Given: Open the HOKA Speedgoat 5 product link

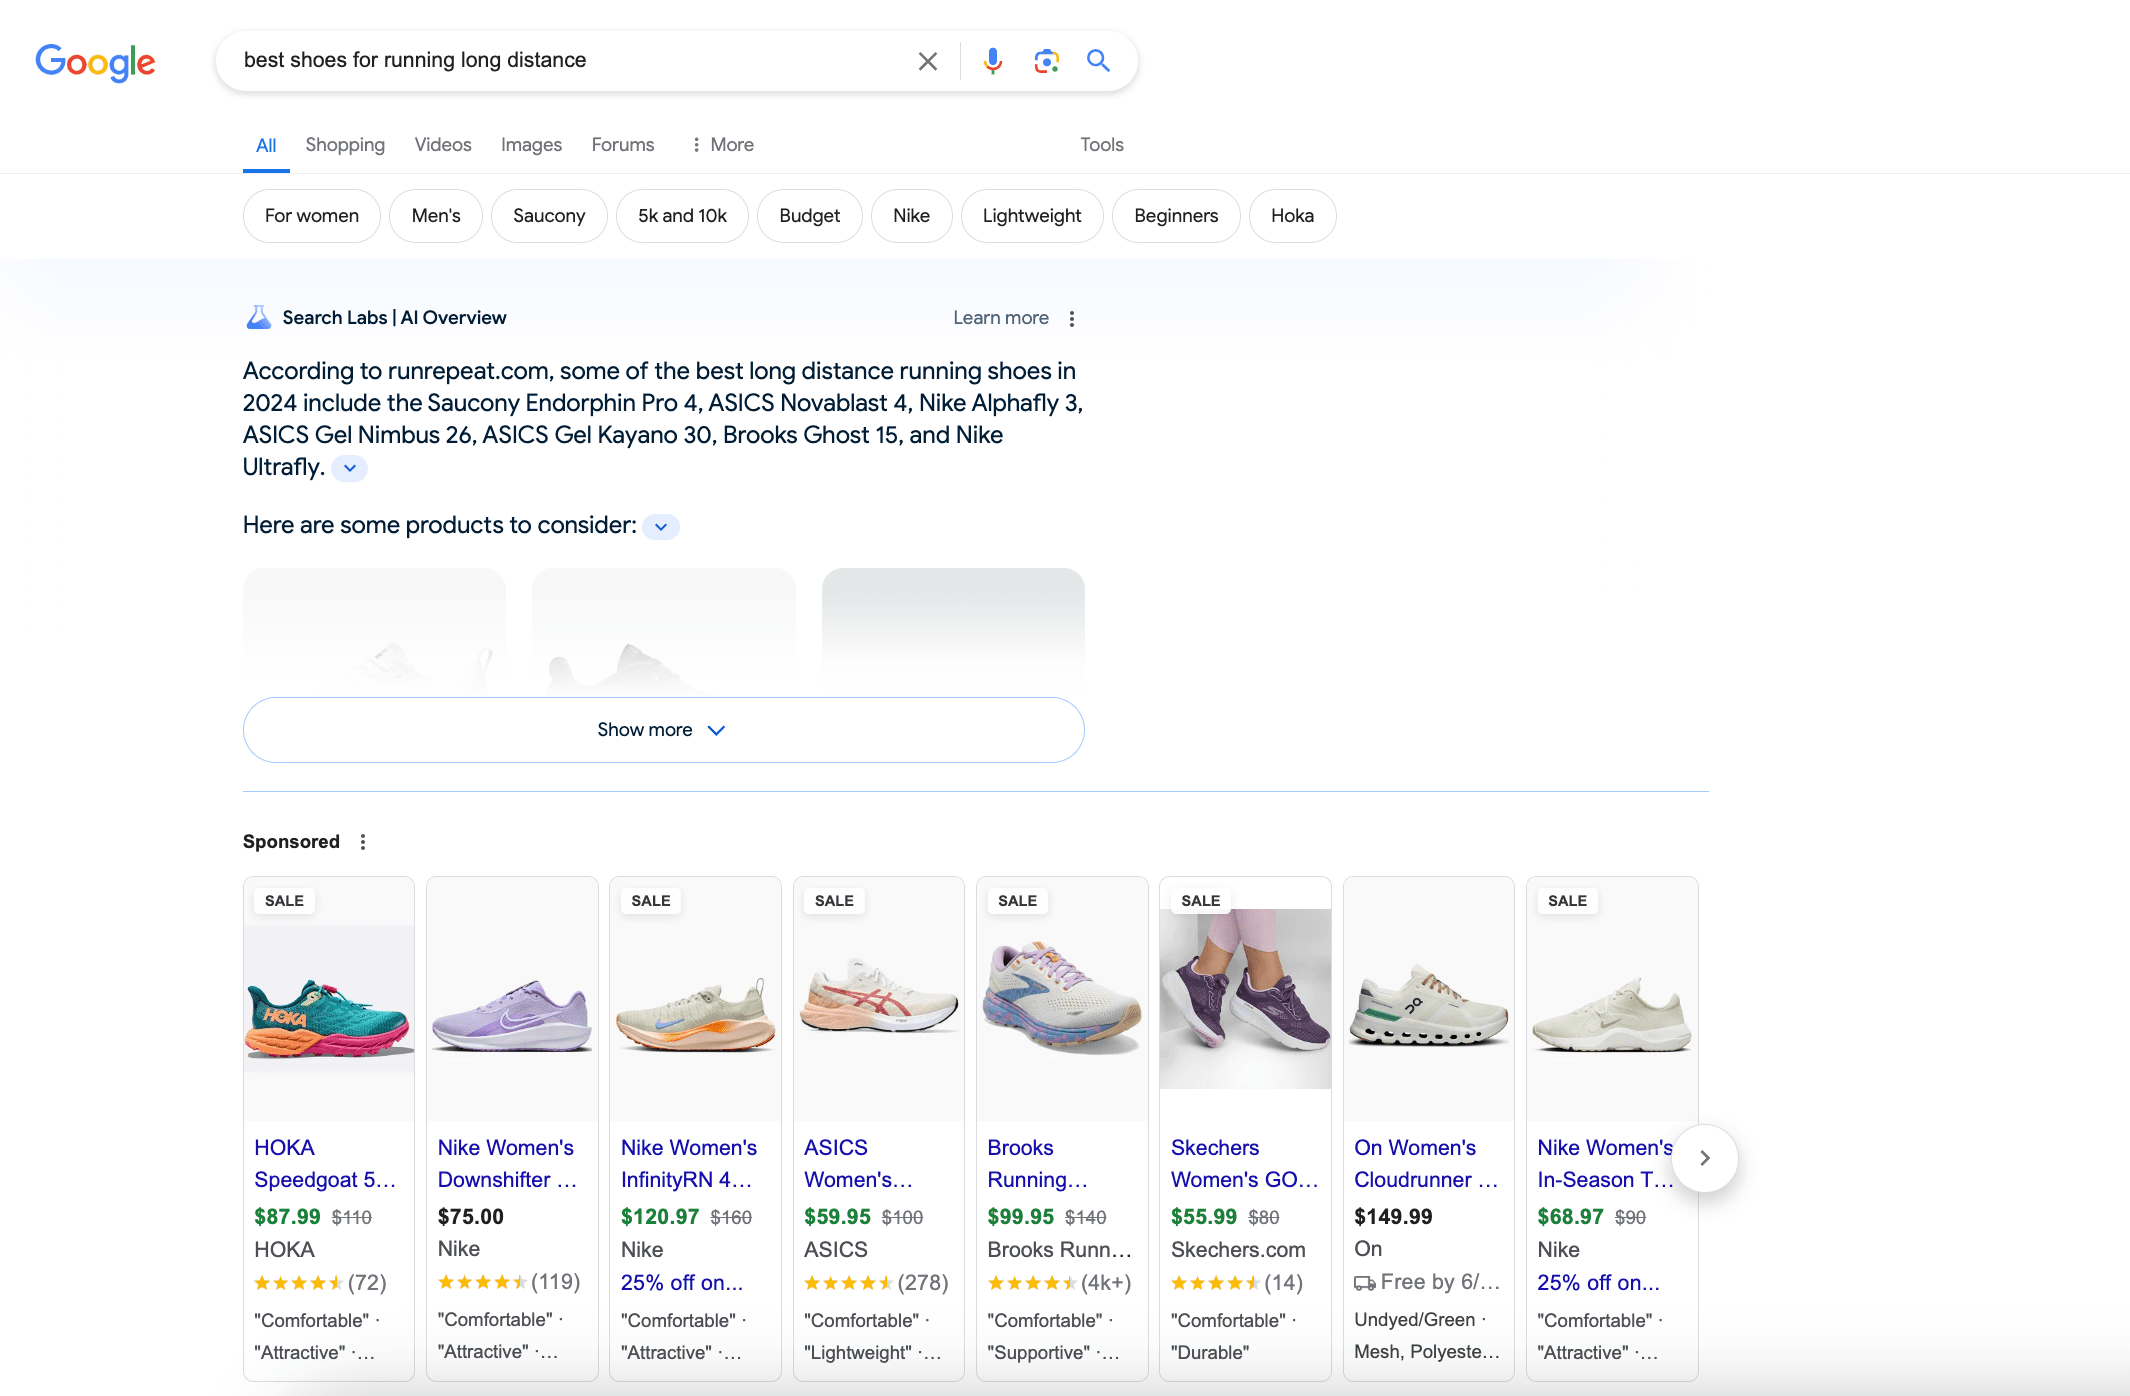Looking at the screenshot, I should [x=325, y=1164].
